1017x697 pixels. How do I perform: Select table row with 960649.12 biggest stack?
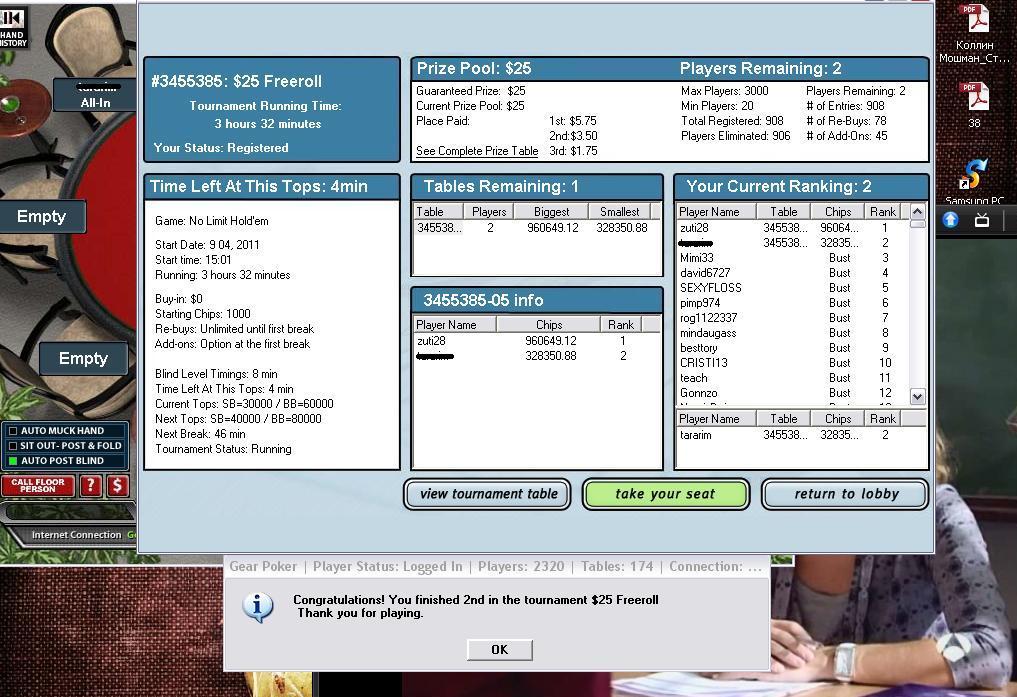tap(537, 228)
